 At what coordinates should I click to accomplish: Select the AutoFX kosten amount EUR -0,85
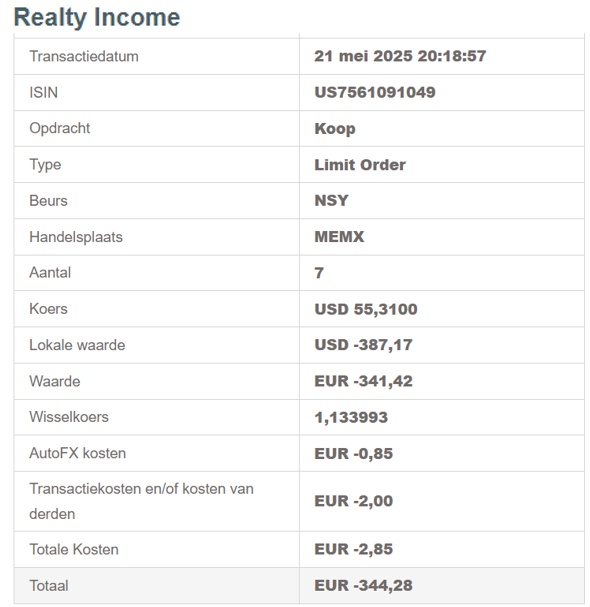[353, 454]
